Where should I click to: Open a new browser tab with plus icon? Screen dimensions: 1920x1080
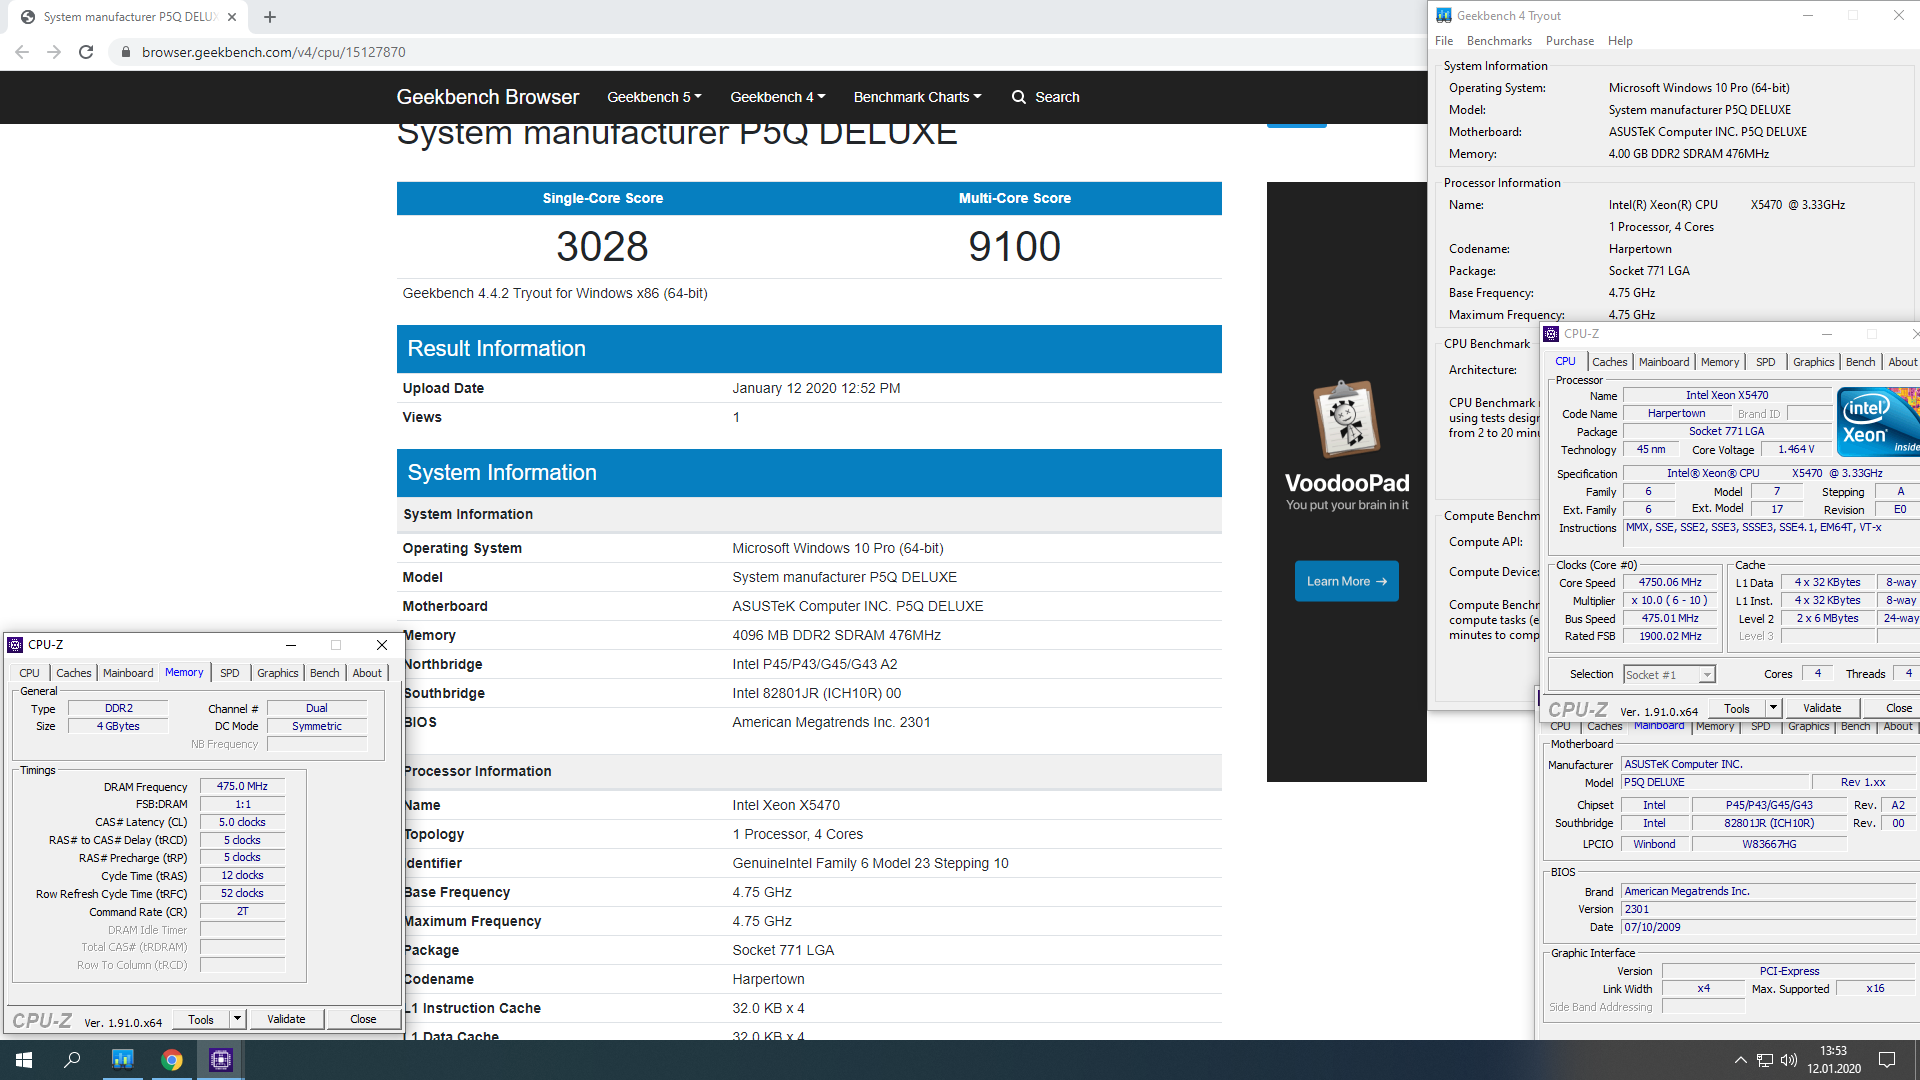coord(270,17)
